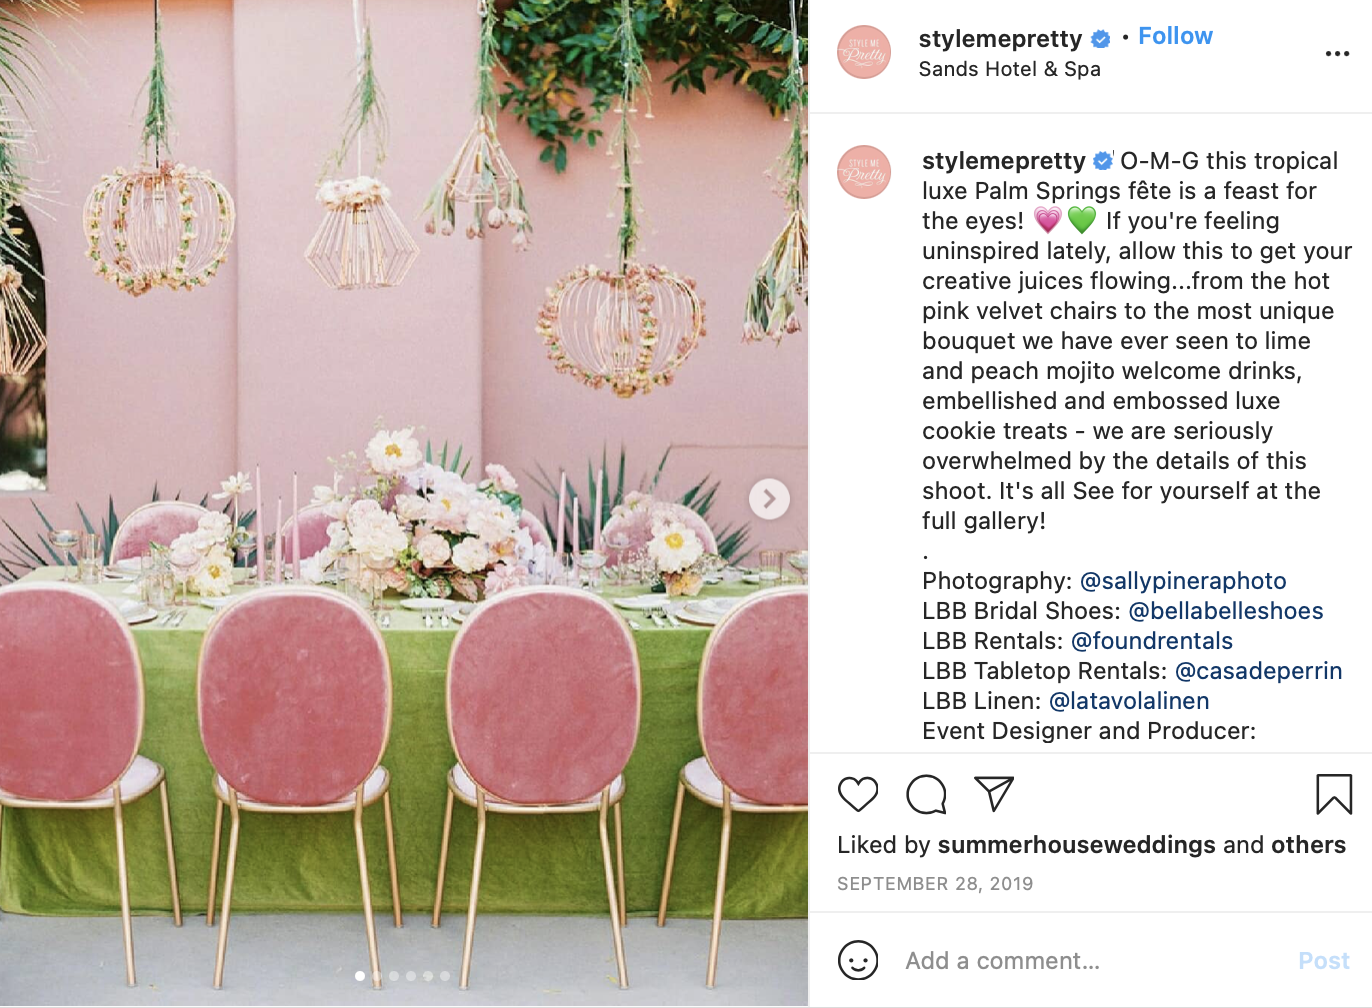
Task: Jump to second carousel dot
Action: [x=377, y=976]
